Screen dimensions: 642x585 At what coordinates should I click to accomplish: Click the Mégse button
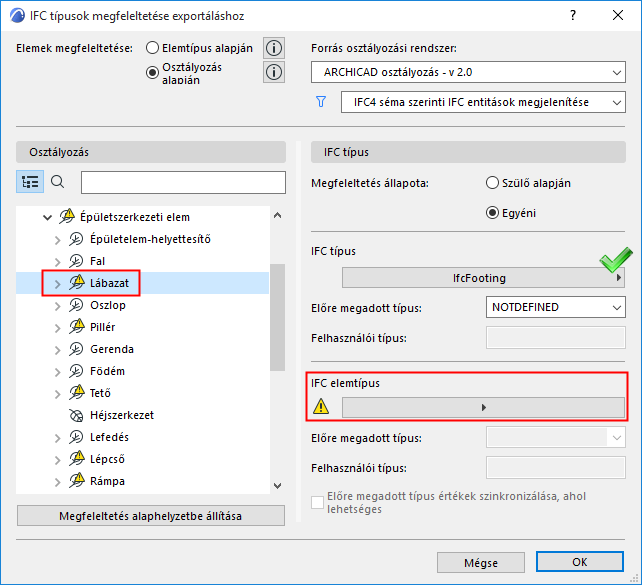[x=482, y=562]
